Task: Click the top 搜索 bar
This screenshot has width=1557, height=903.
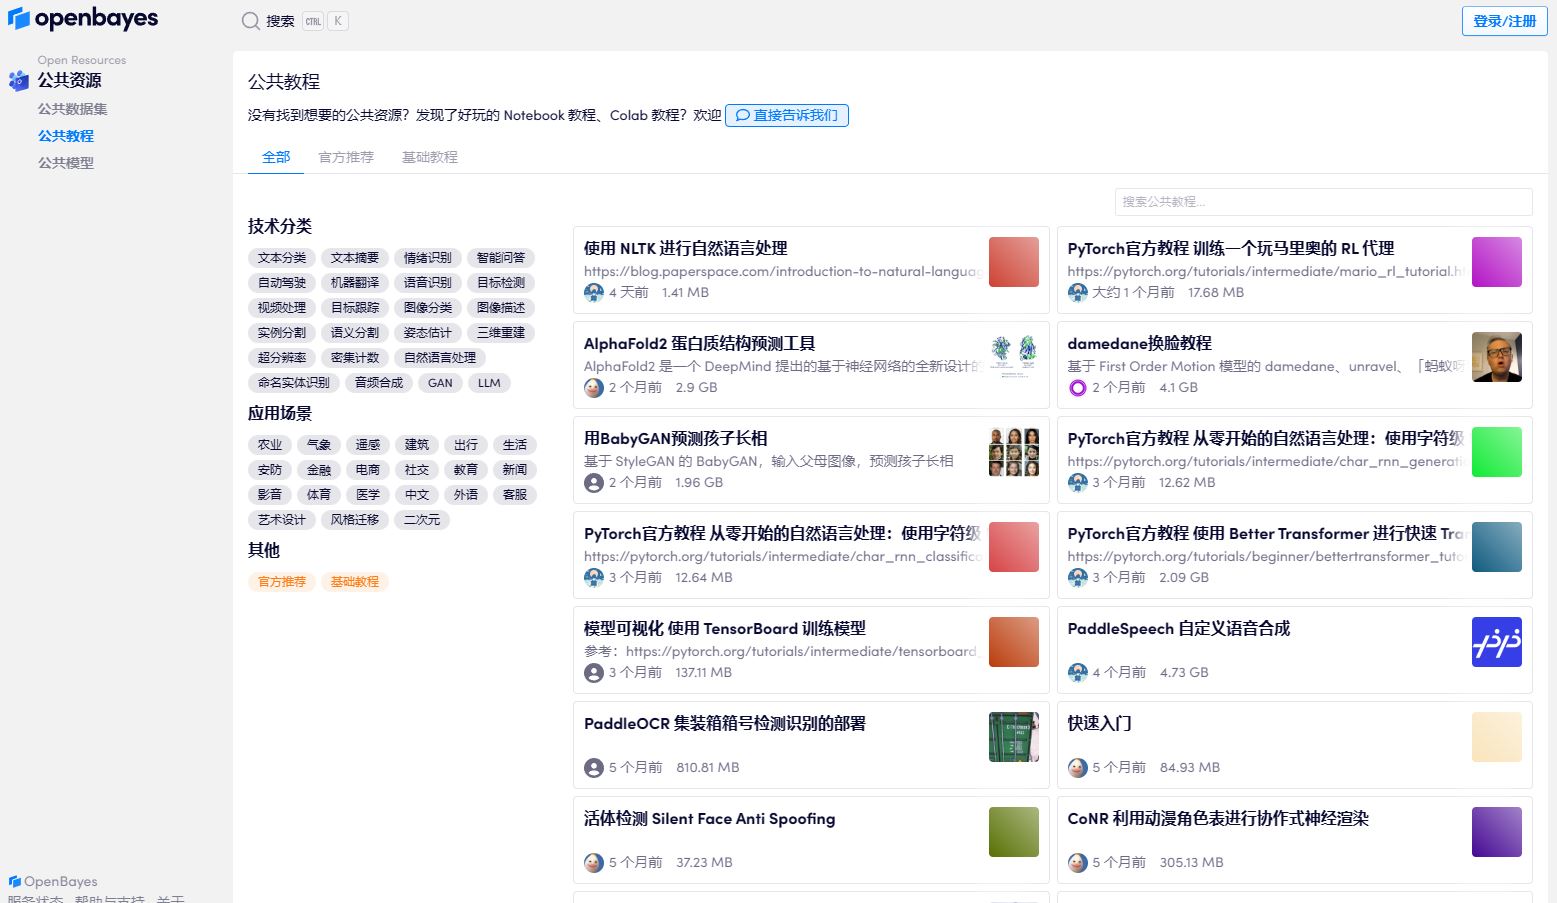Action: pyautogui.click(x=295, y=21)
